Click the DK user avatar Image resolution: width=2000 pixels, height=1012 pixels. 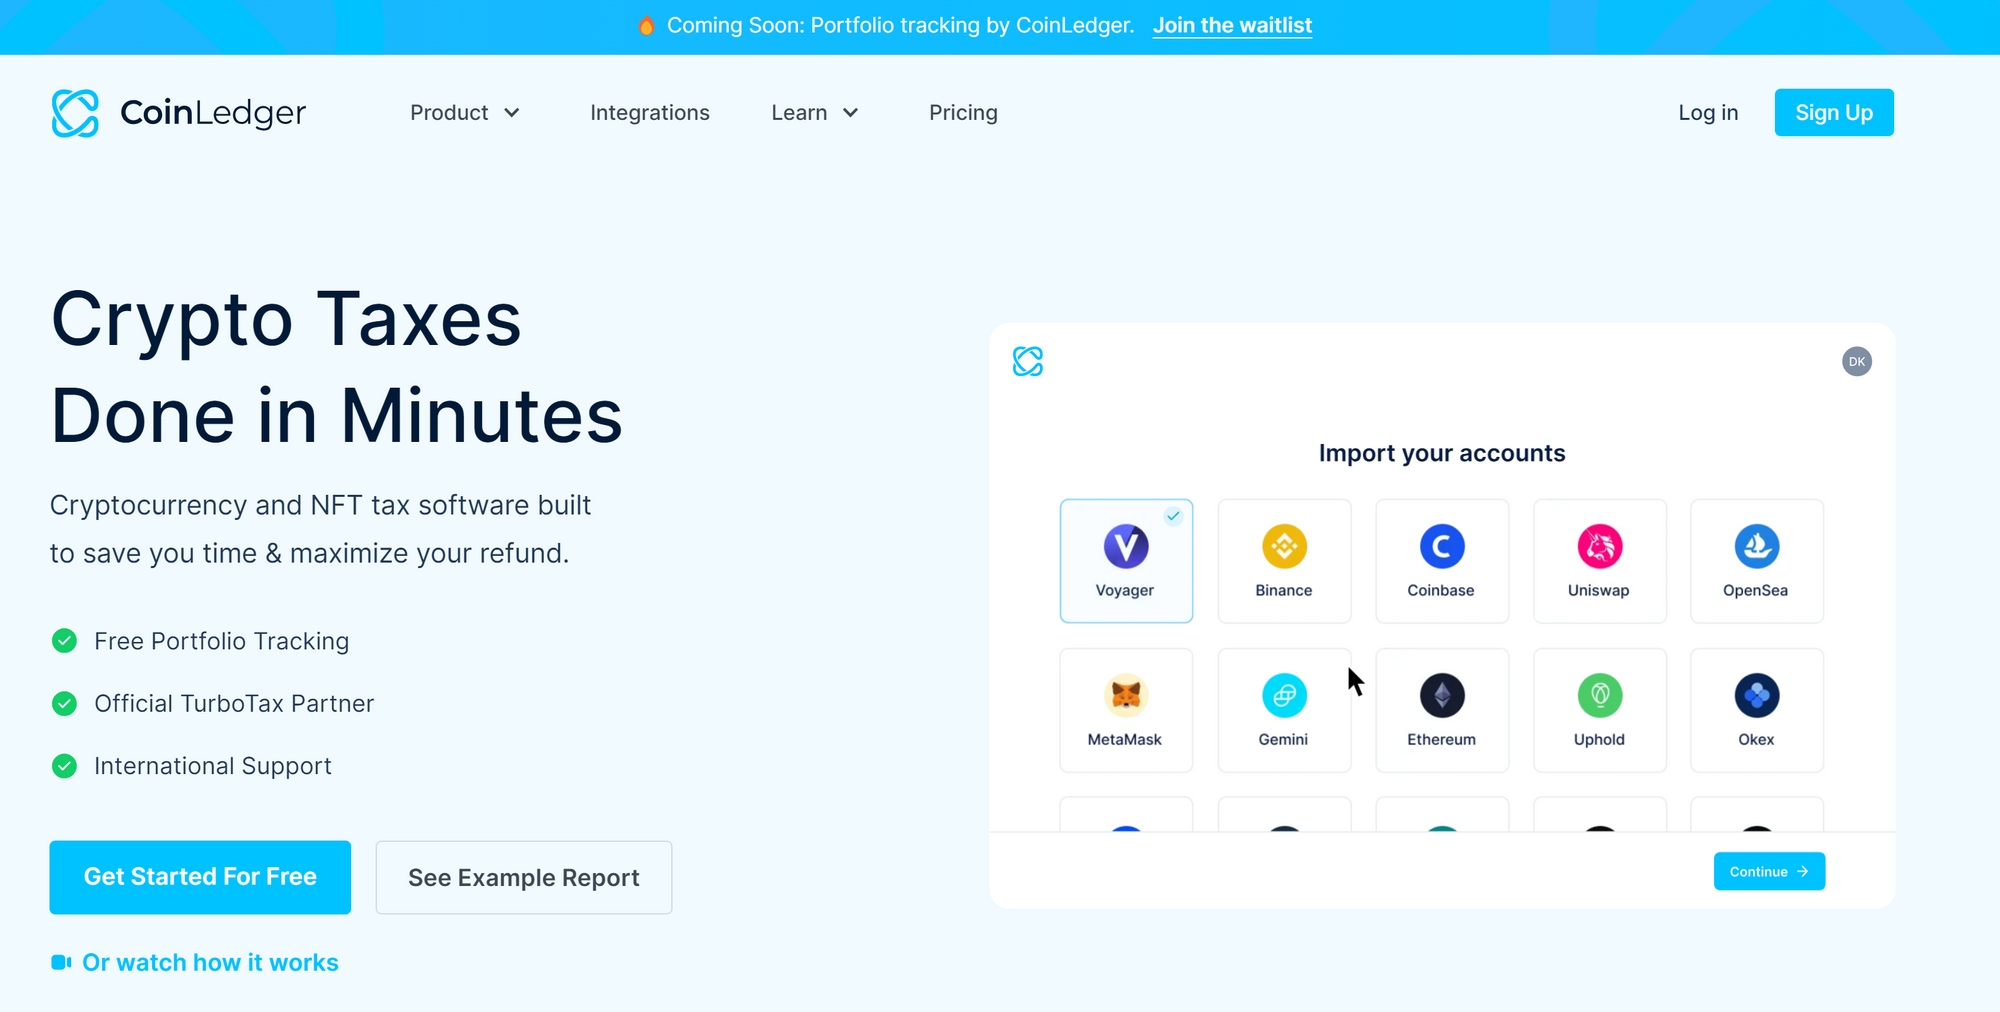pos(1857,361)
